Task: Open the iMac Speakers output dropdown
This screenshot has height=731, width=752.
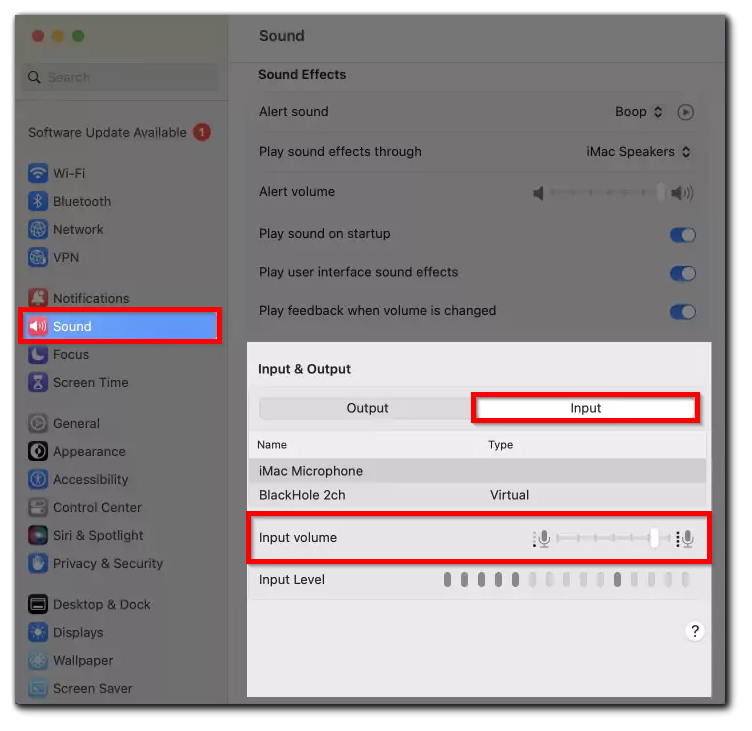Action: coord(638,152)
